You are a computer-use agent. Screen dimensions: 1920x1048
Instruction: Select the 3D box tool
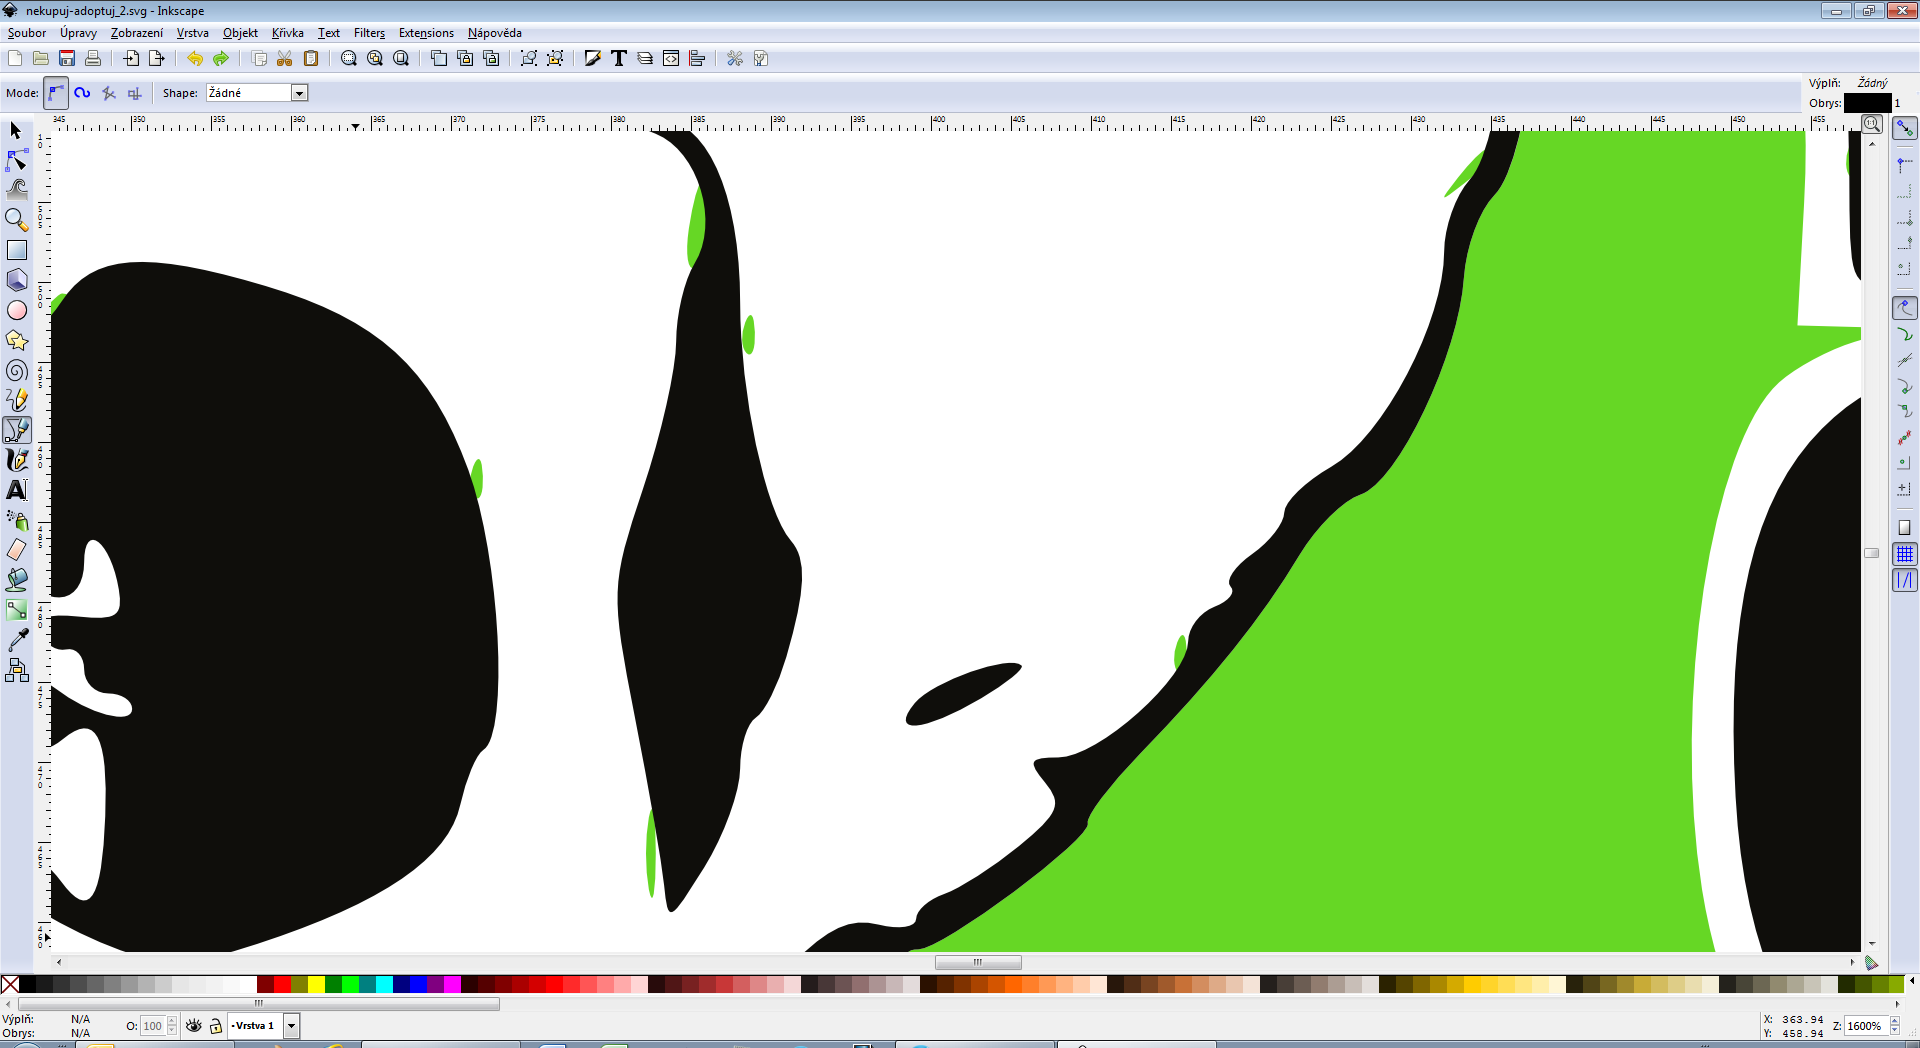pos(16,280)
